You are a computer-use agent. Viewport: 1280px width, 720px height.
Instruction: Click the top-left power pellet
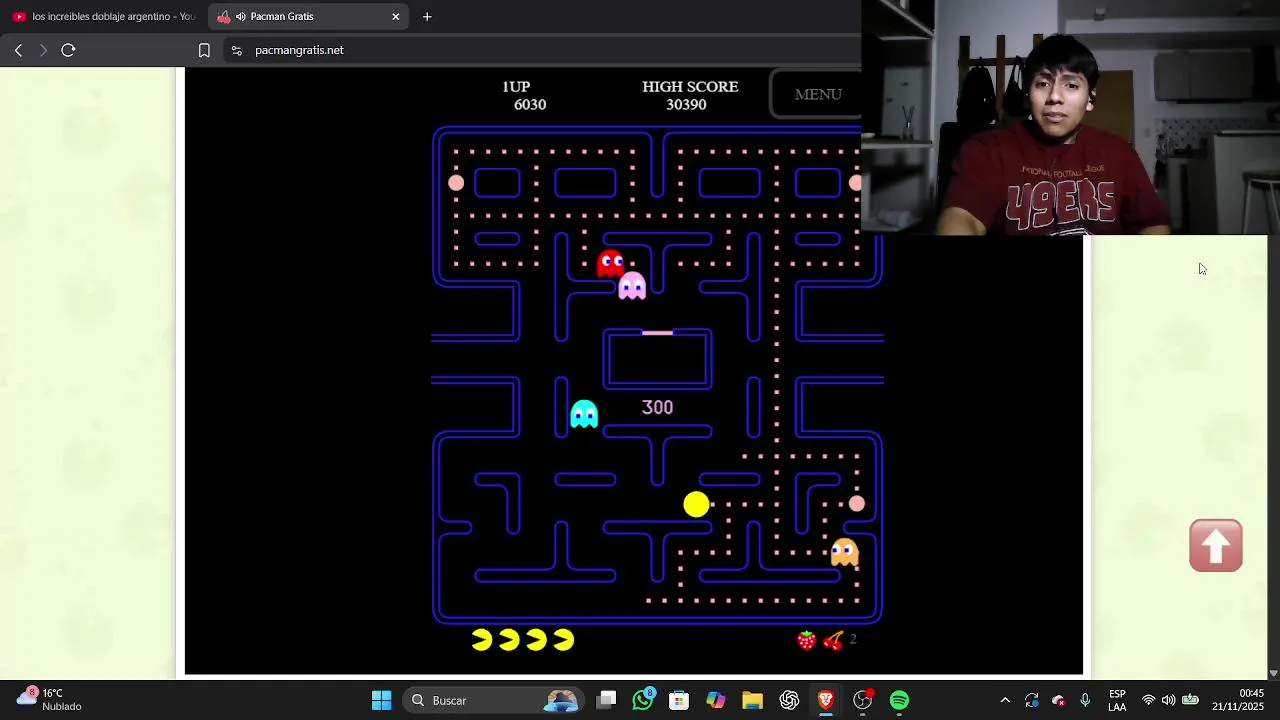(x=456, y=182)
